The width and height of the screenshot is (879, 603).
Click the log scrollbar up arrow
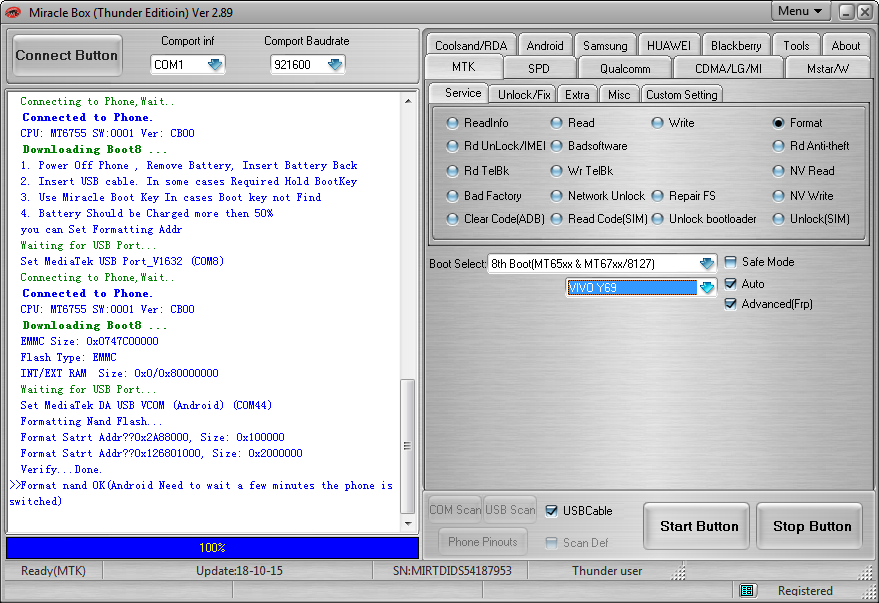(408, 101)
